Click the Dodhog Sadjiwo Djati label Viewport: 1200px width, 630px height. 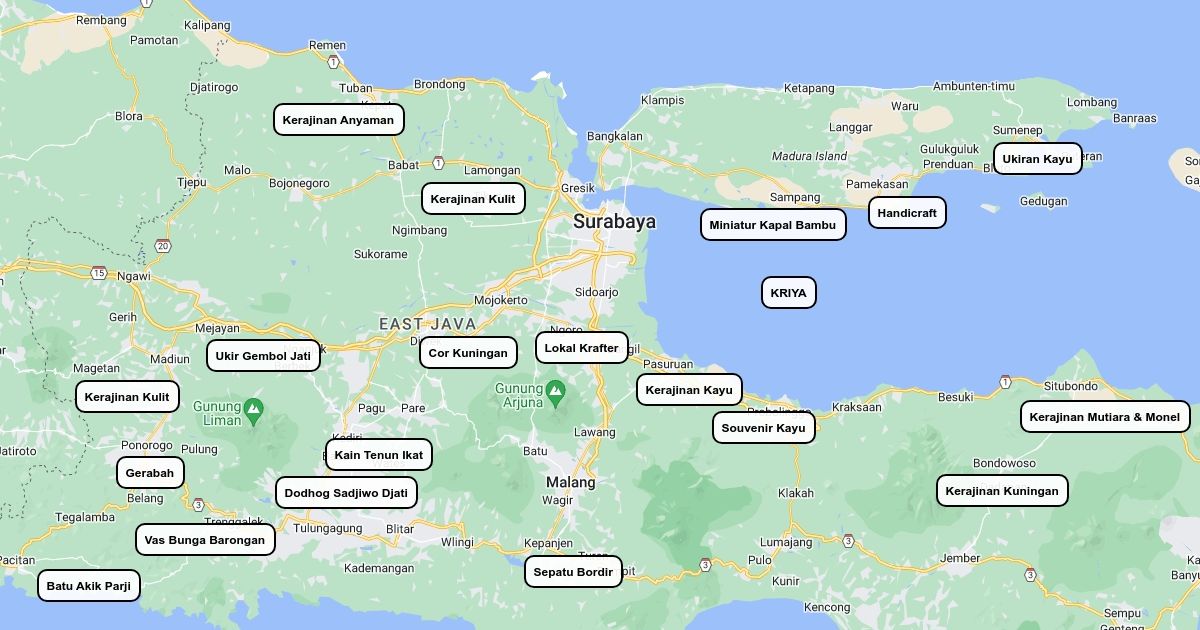(x=346, y=493)
